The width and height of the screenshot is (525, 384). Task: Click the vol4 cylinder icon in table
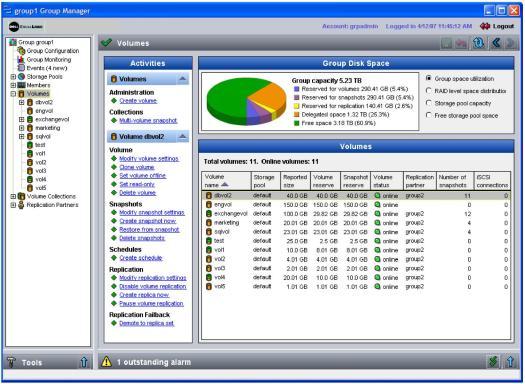tap(209, 277)
